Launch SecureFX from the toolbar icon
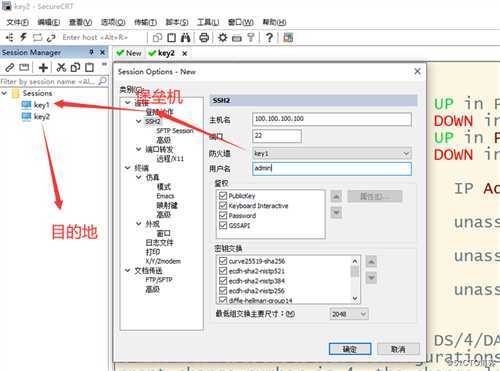500x371 pixels. [x=288, y=37]
